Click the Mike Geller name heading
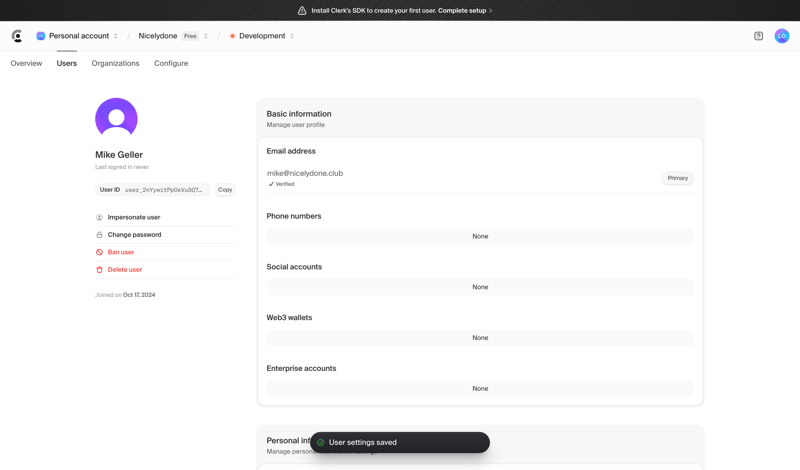Image resolution: width=800 pixels, height=470 pixels. (x=119, y=155)
